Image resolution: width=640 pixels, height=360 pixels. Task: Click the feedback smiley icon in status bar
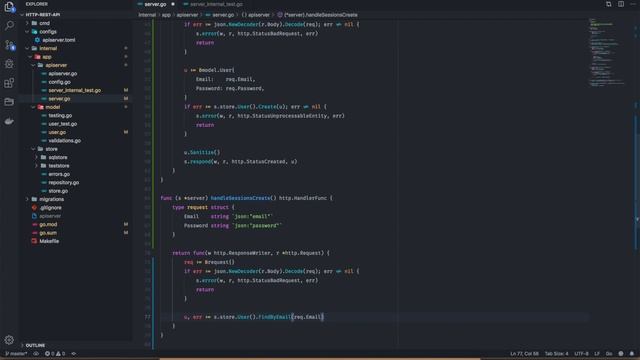[x=621, y=353]
